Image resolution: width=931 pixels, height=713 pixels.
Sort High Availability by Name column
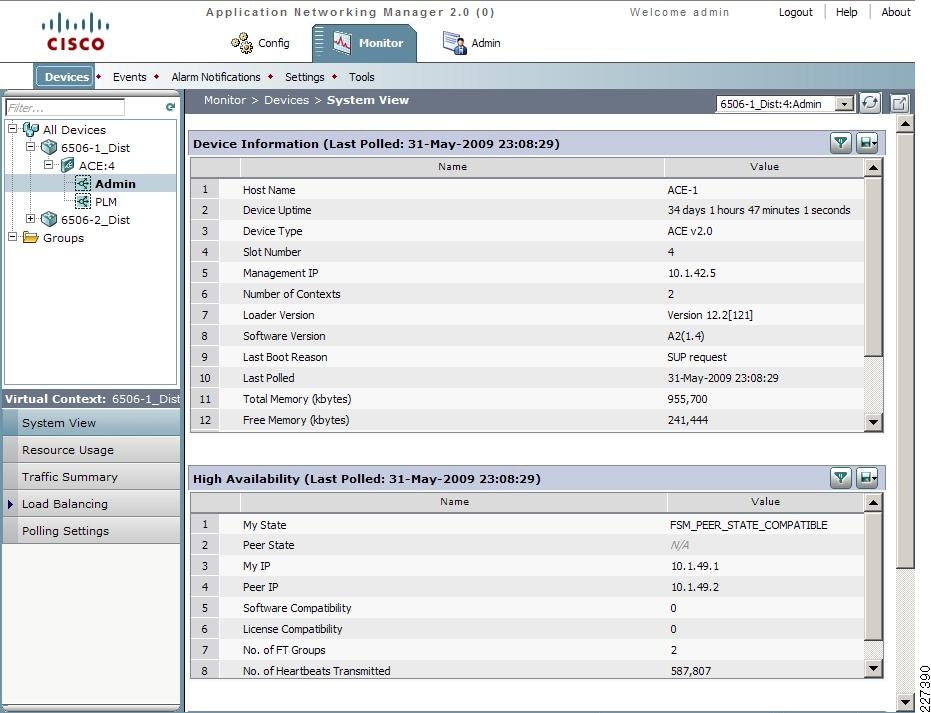tap(454, 502)
